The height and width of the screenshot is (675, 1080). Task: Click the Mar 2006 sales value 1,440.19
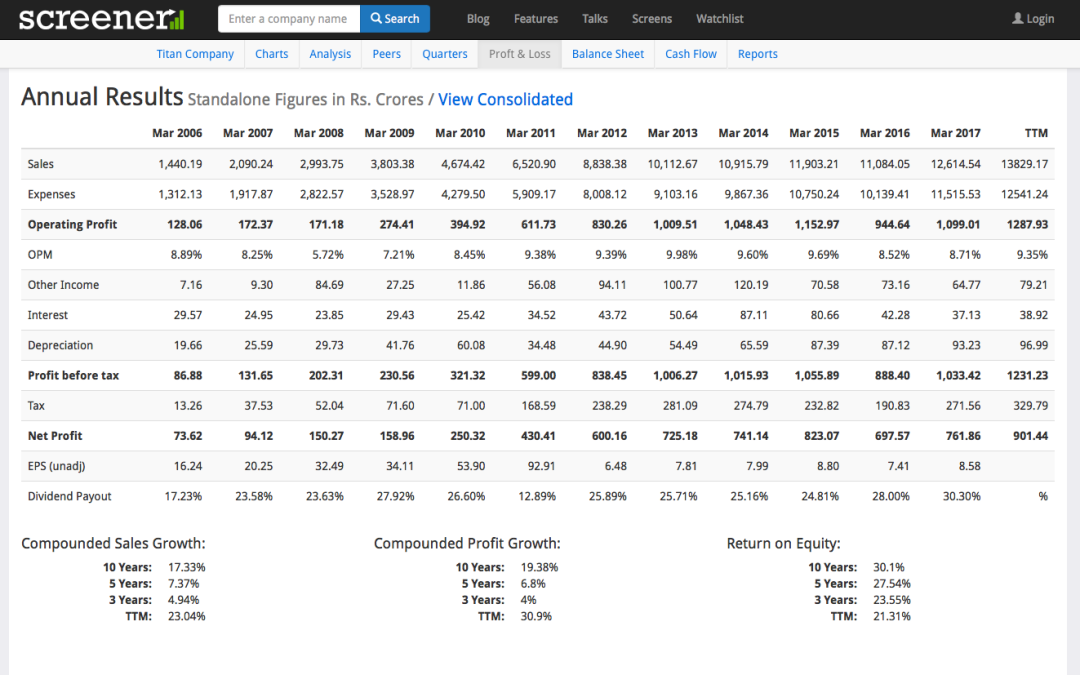click(x=180, y=164)
